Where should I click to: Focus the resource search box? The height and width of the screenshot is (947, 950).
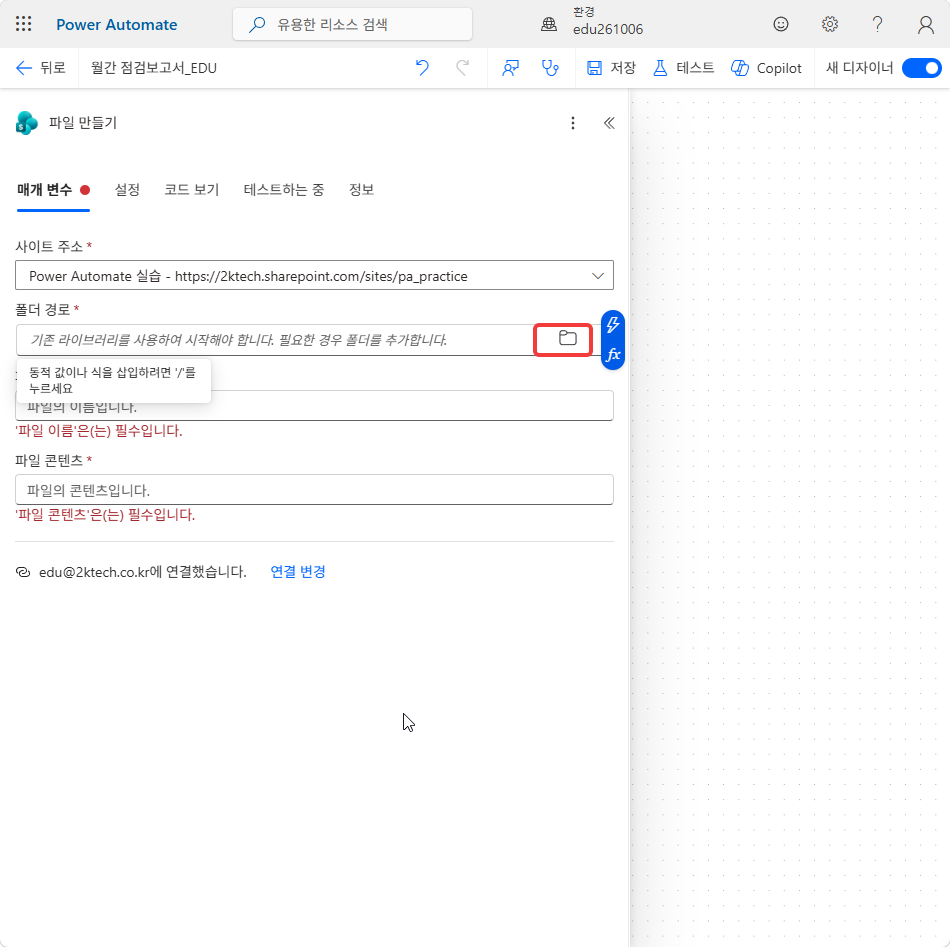(x=352, y=24)
